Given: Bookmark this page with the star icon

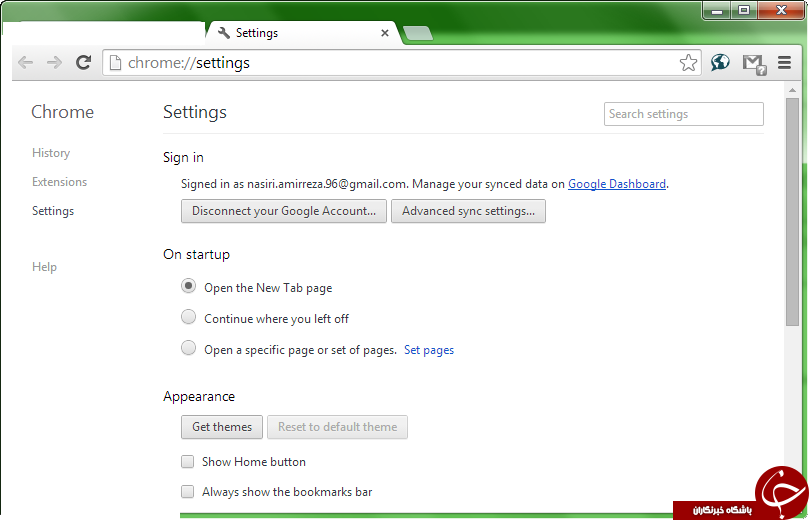Looking at the screenshot, I should 688,63.
